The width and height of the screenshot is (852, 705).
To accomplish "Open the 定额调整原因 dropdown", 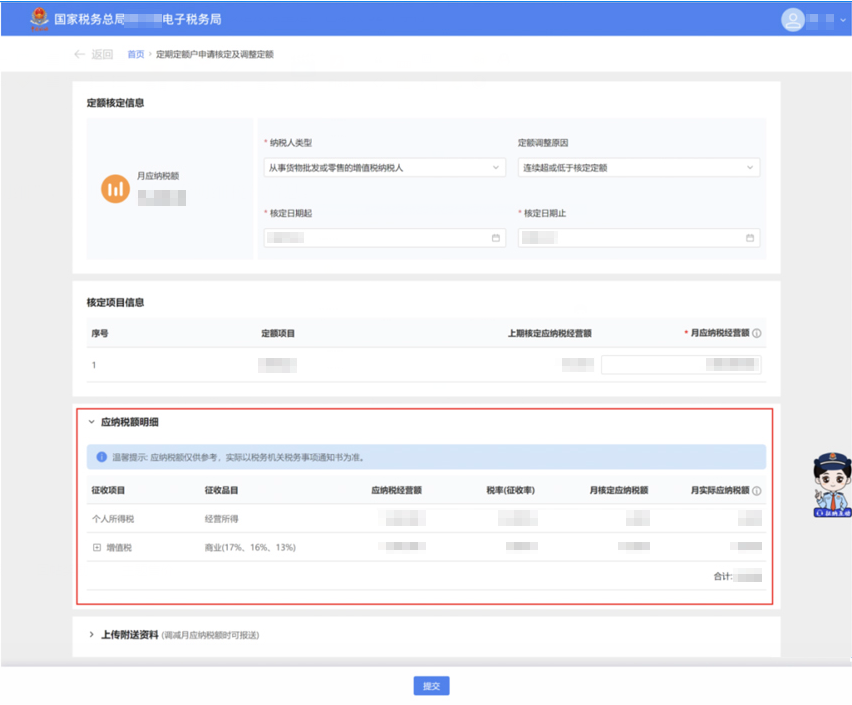I will [x=638, y=168].
